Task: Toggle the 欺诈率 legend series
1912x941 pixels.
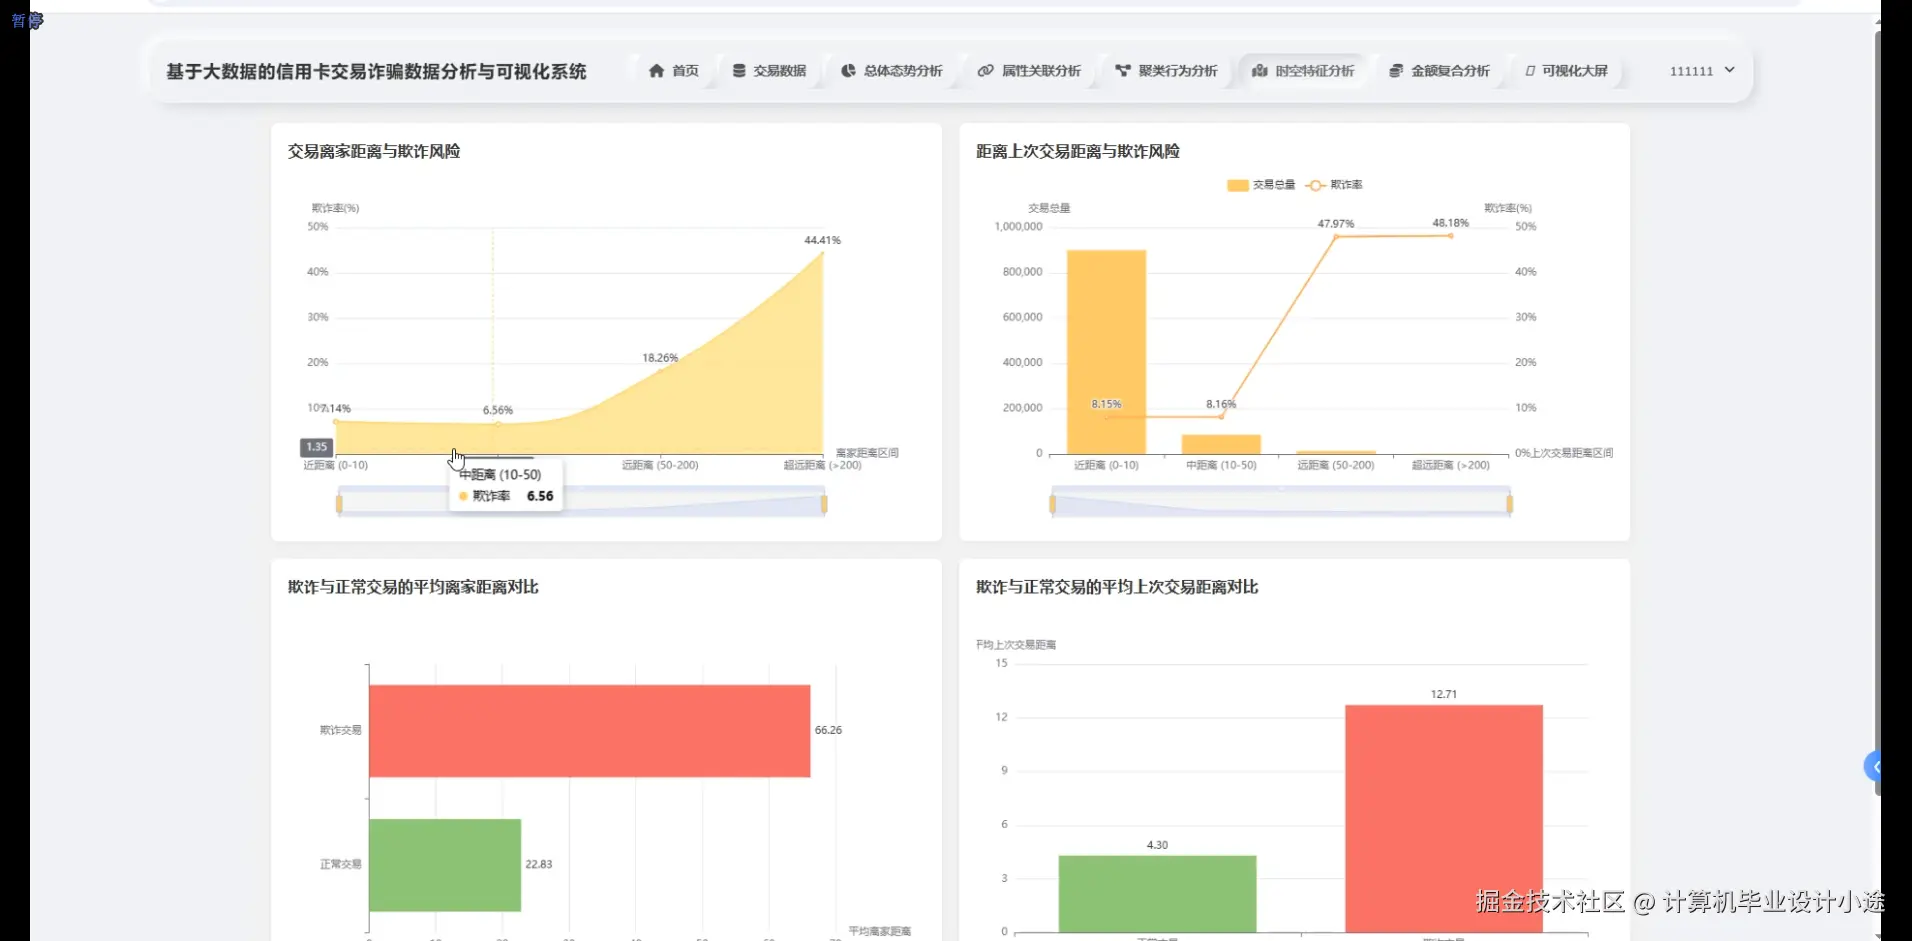Action: click(1334, 185)
